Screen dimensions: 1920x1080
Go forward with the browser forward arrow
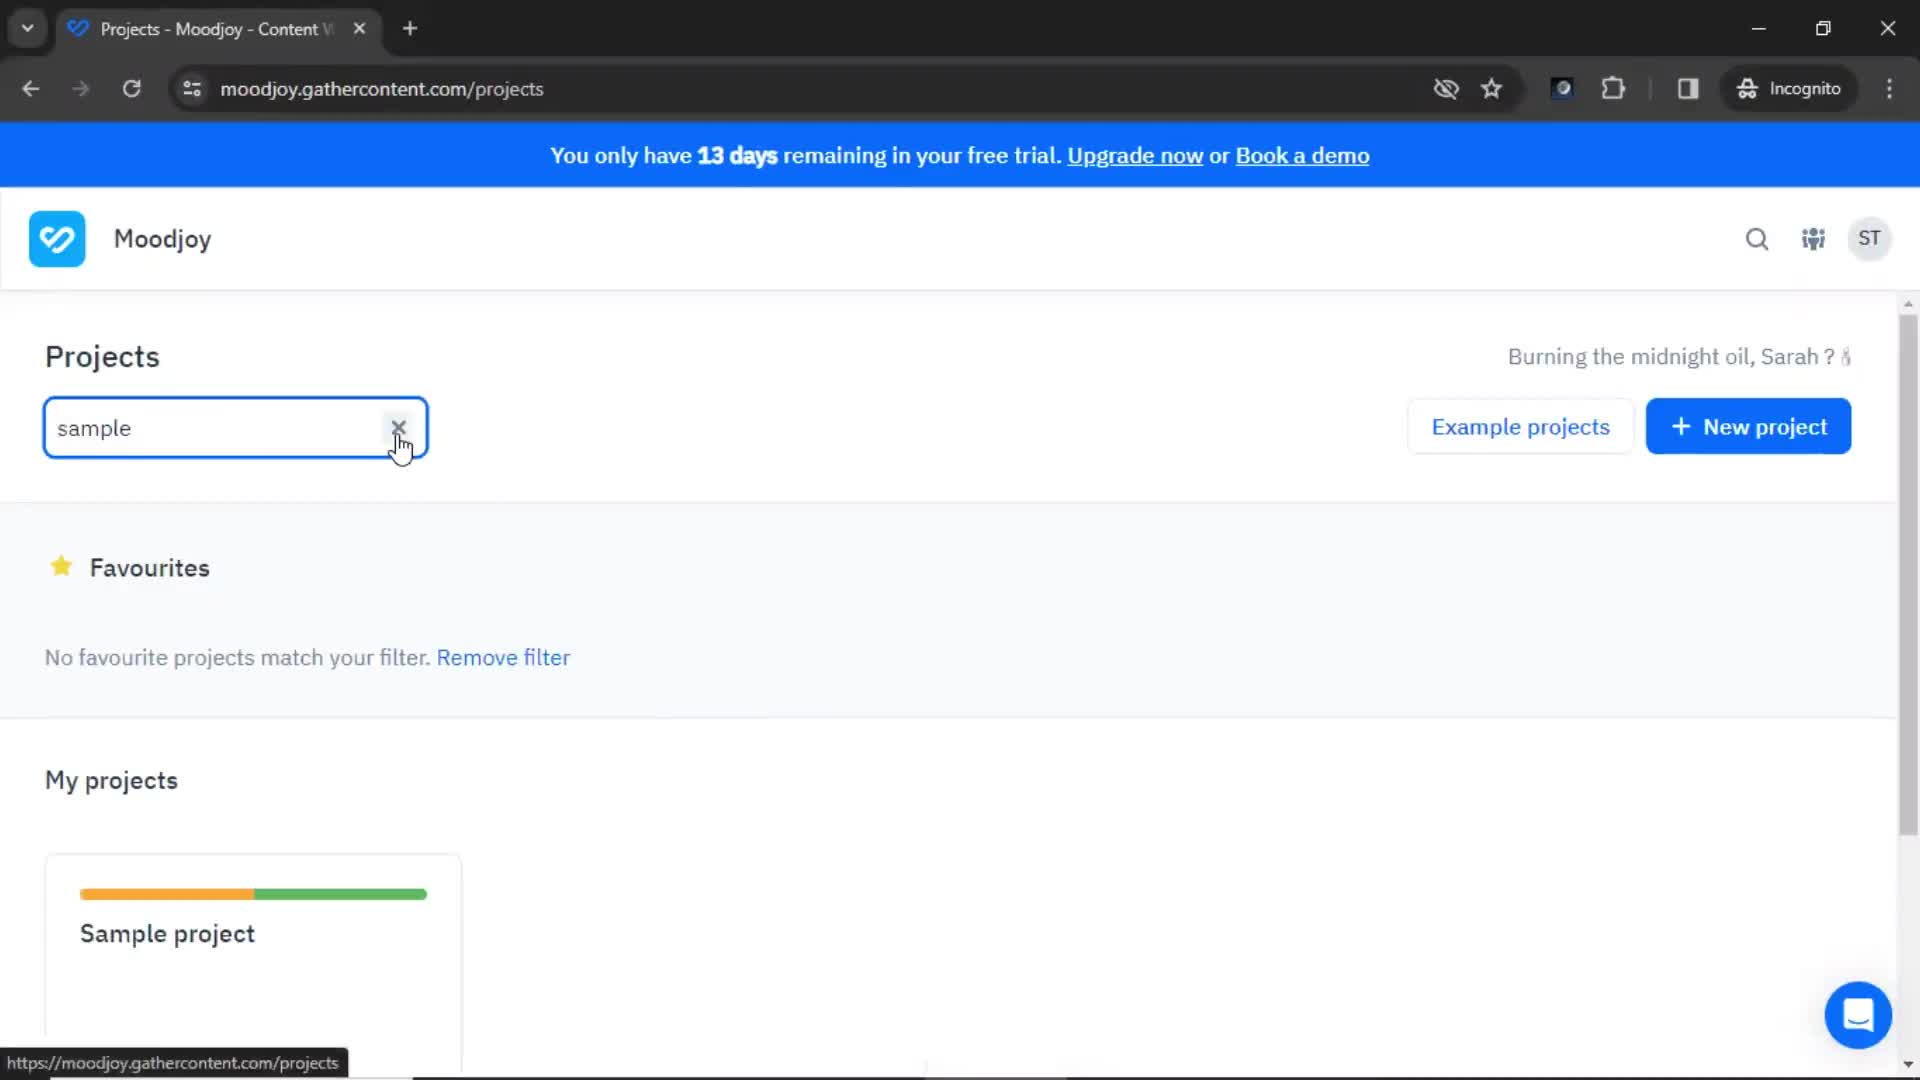(x=81, y=89)
